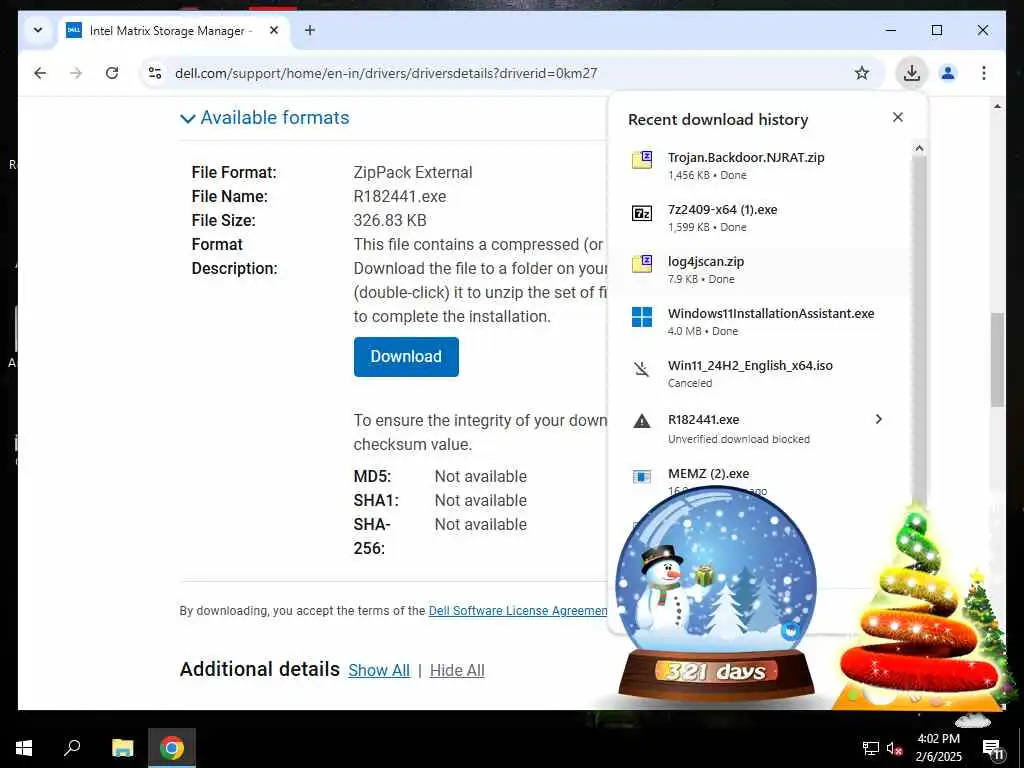Open the notification center icon
The width and height of the screenshot is (1024, 768).
pyautogui.click(x=993, y=749)
